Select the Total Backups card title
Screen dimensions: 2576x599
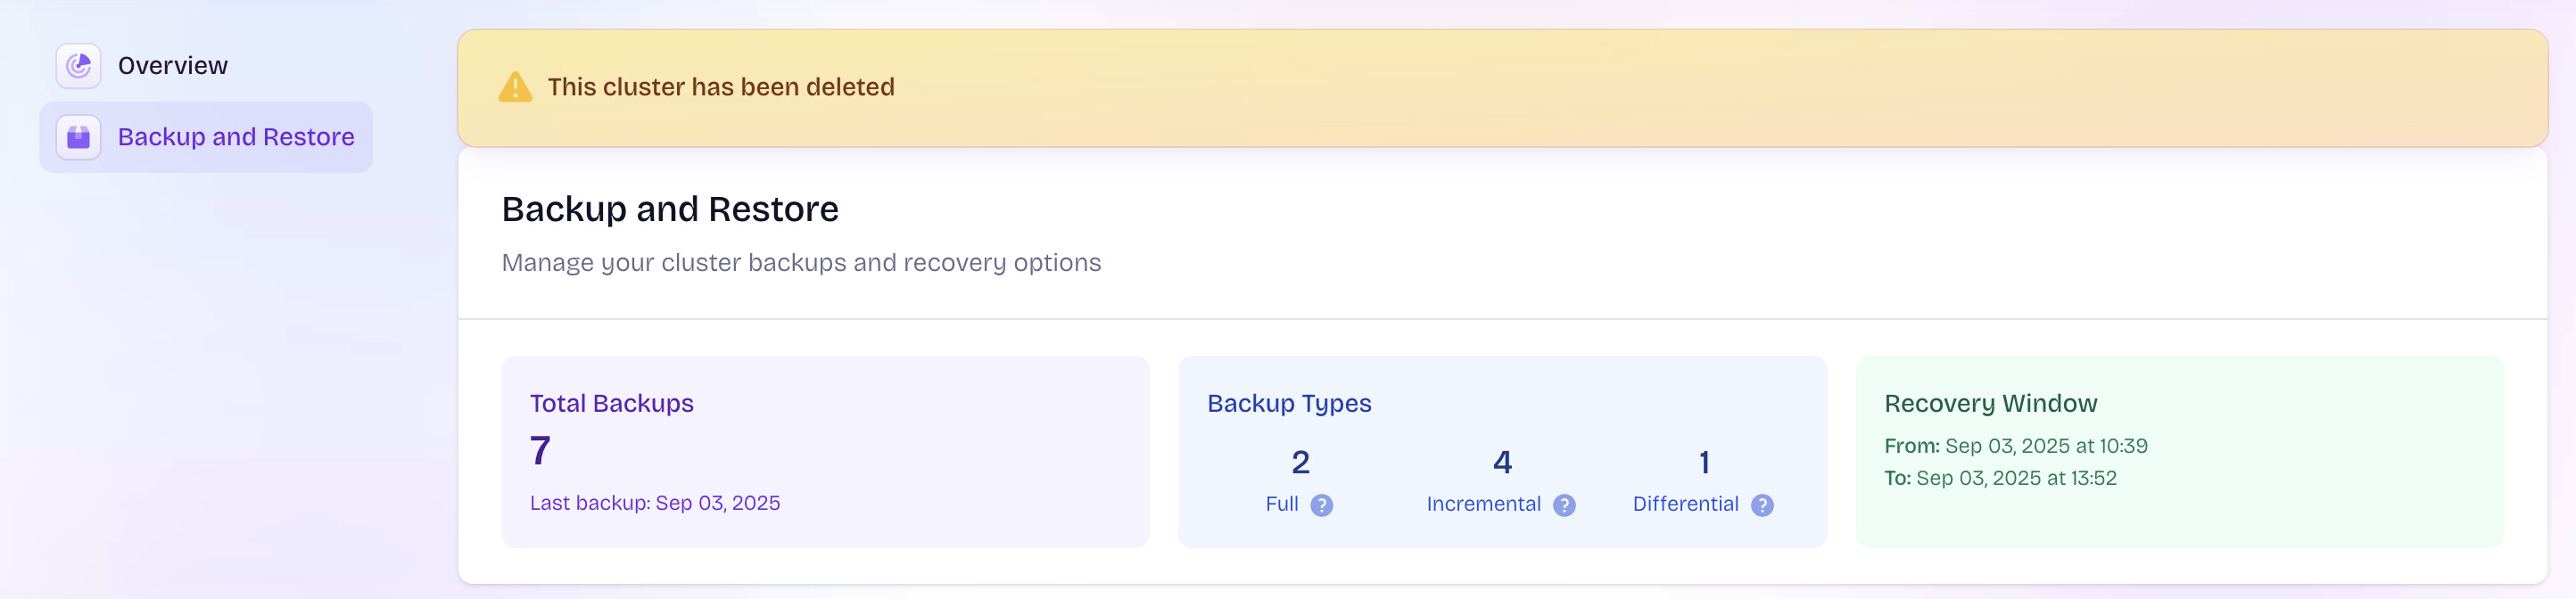click(611, 403)
